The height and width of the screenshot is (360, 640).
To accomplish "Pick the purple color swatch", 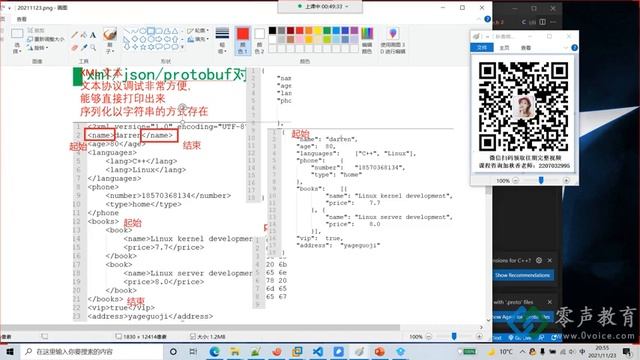I will point(354,31).
